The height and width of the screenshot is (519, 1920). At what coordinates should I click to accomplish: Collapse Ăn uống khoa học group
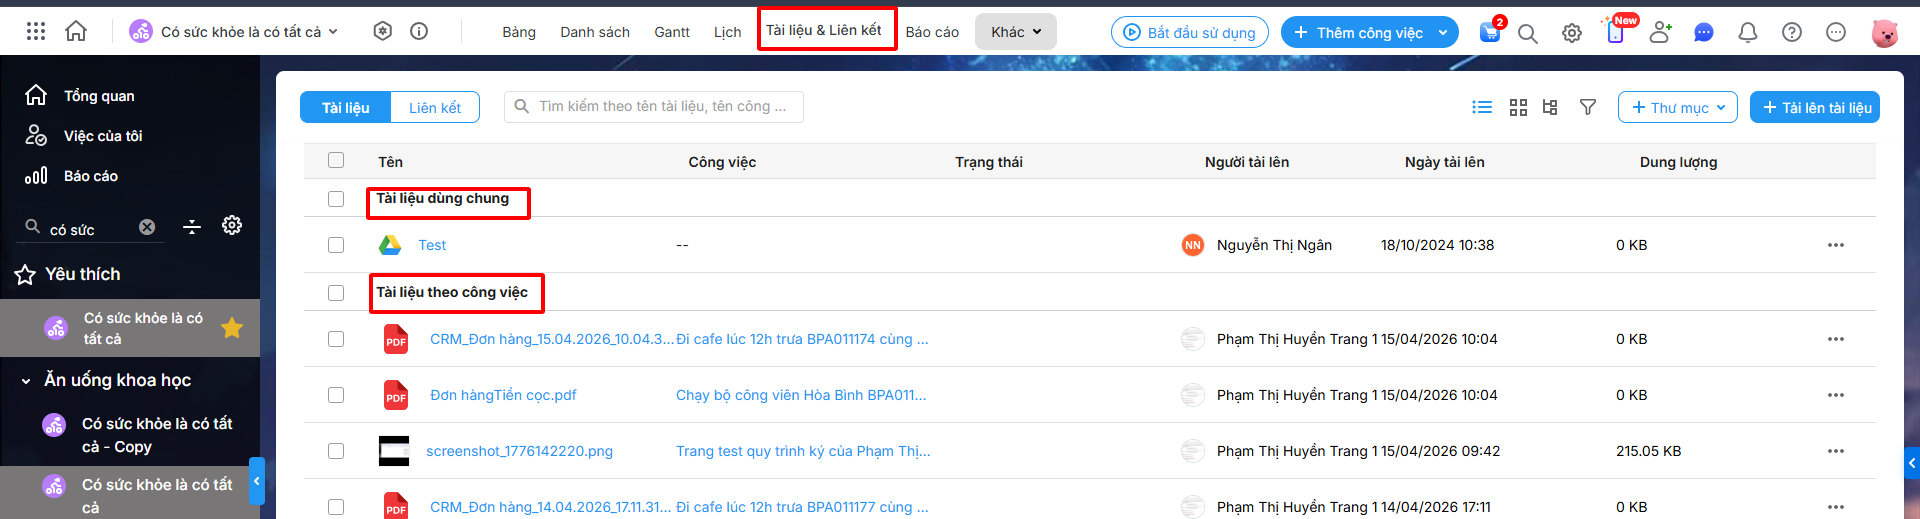[26, 381]
